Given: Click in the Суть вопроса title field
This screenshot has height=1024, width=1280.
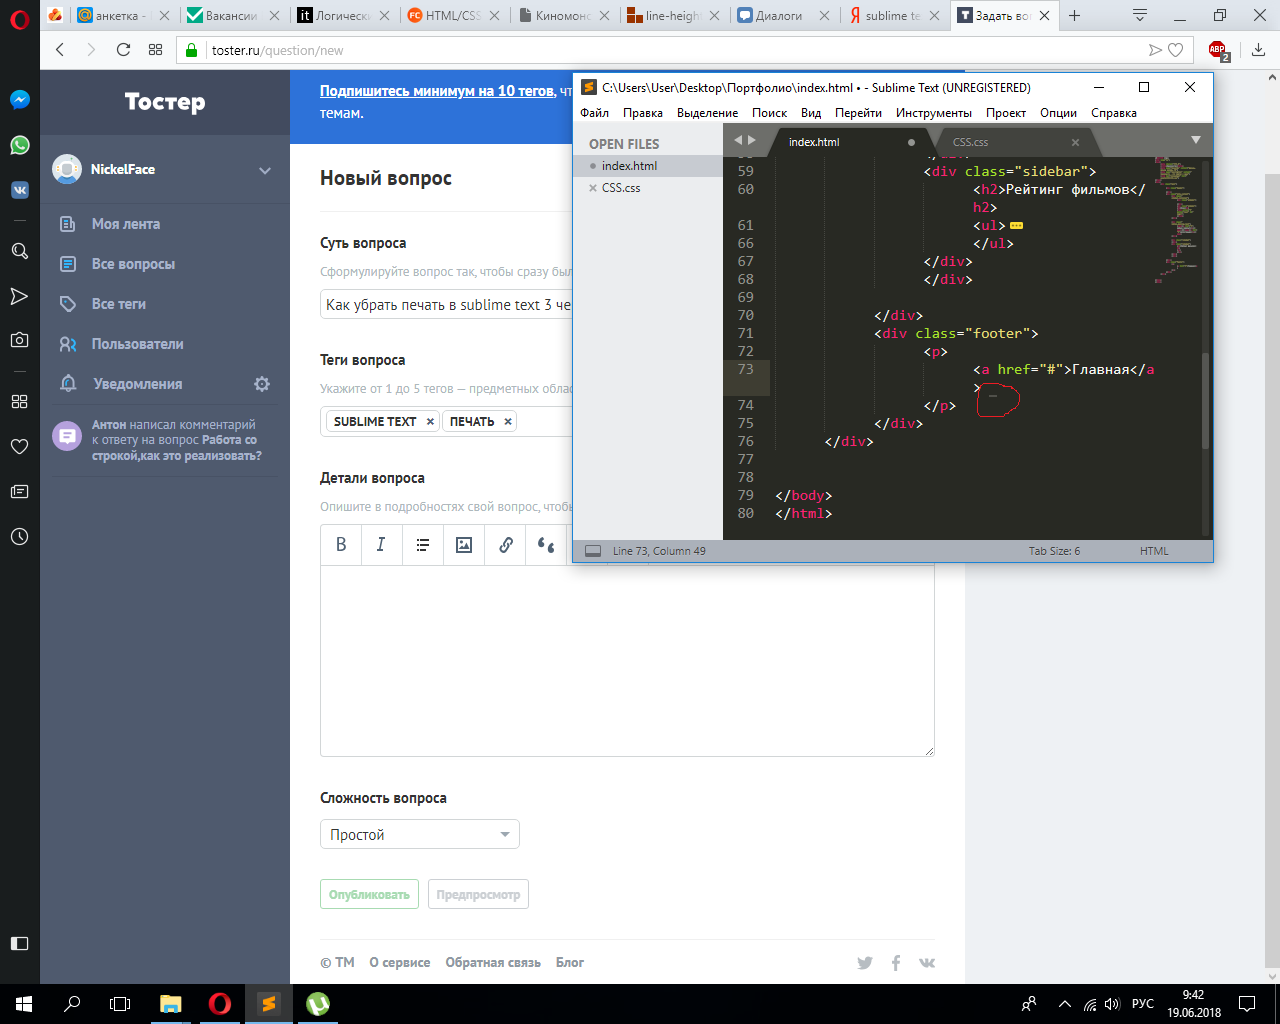Looking at the screenshot, I should 445,305.
